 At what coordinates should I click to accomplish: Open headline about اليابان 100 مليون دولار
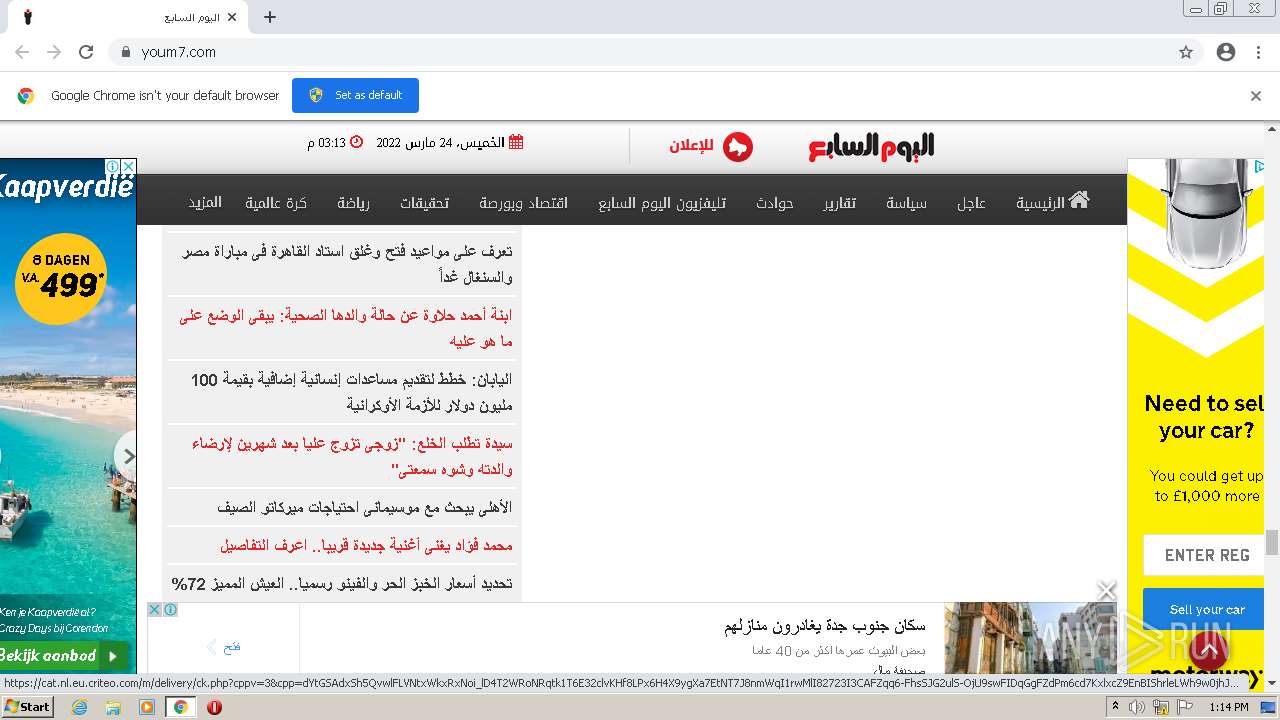(351, 392)
